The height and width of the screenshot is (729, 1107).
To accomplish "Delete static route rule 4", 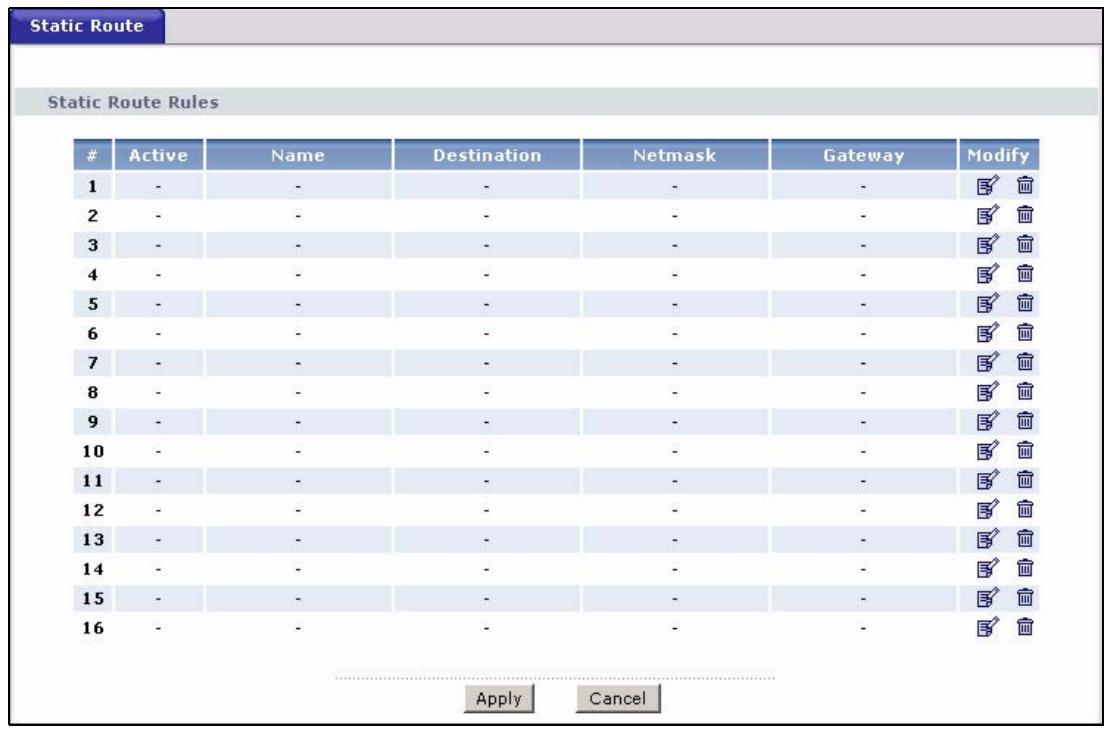I will click(x=1025, y=274).
